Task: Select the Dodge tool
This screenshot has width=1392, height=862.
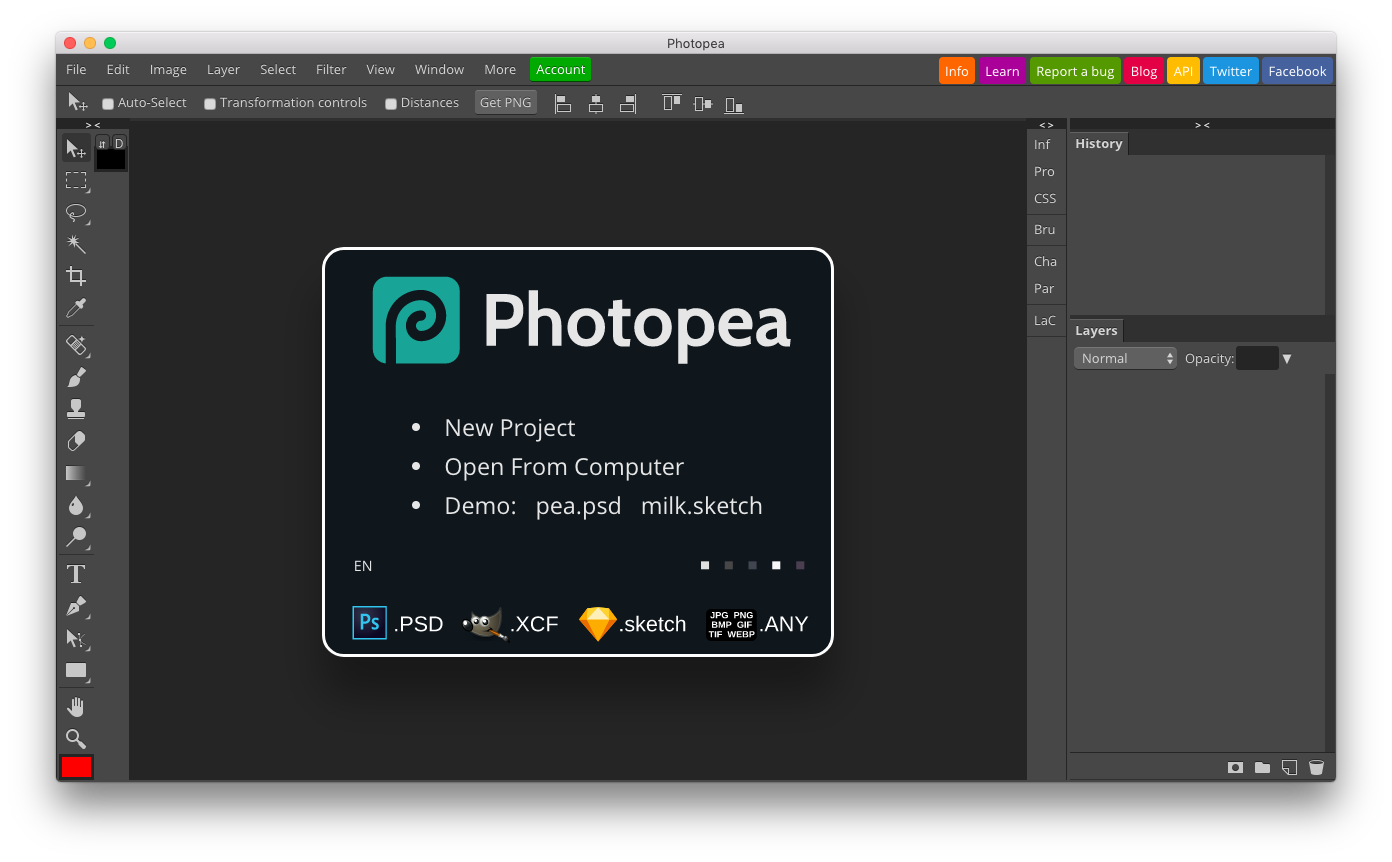Action: (76, 537)
